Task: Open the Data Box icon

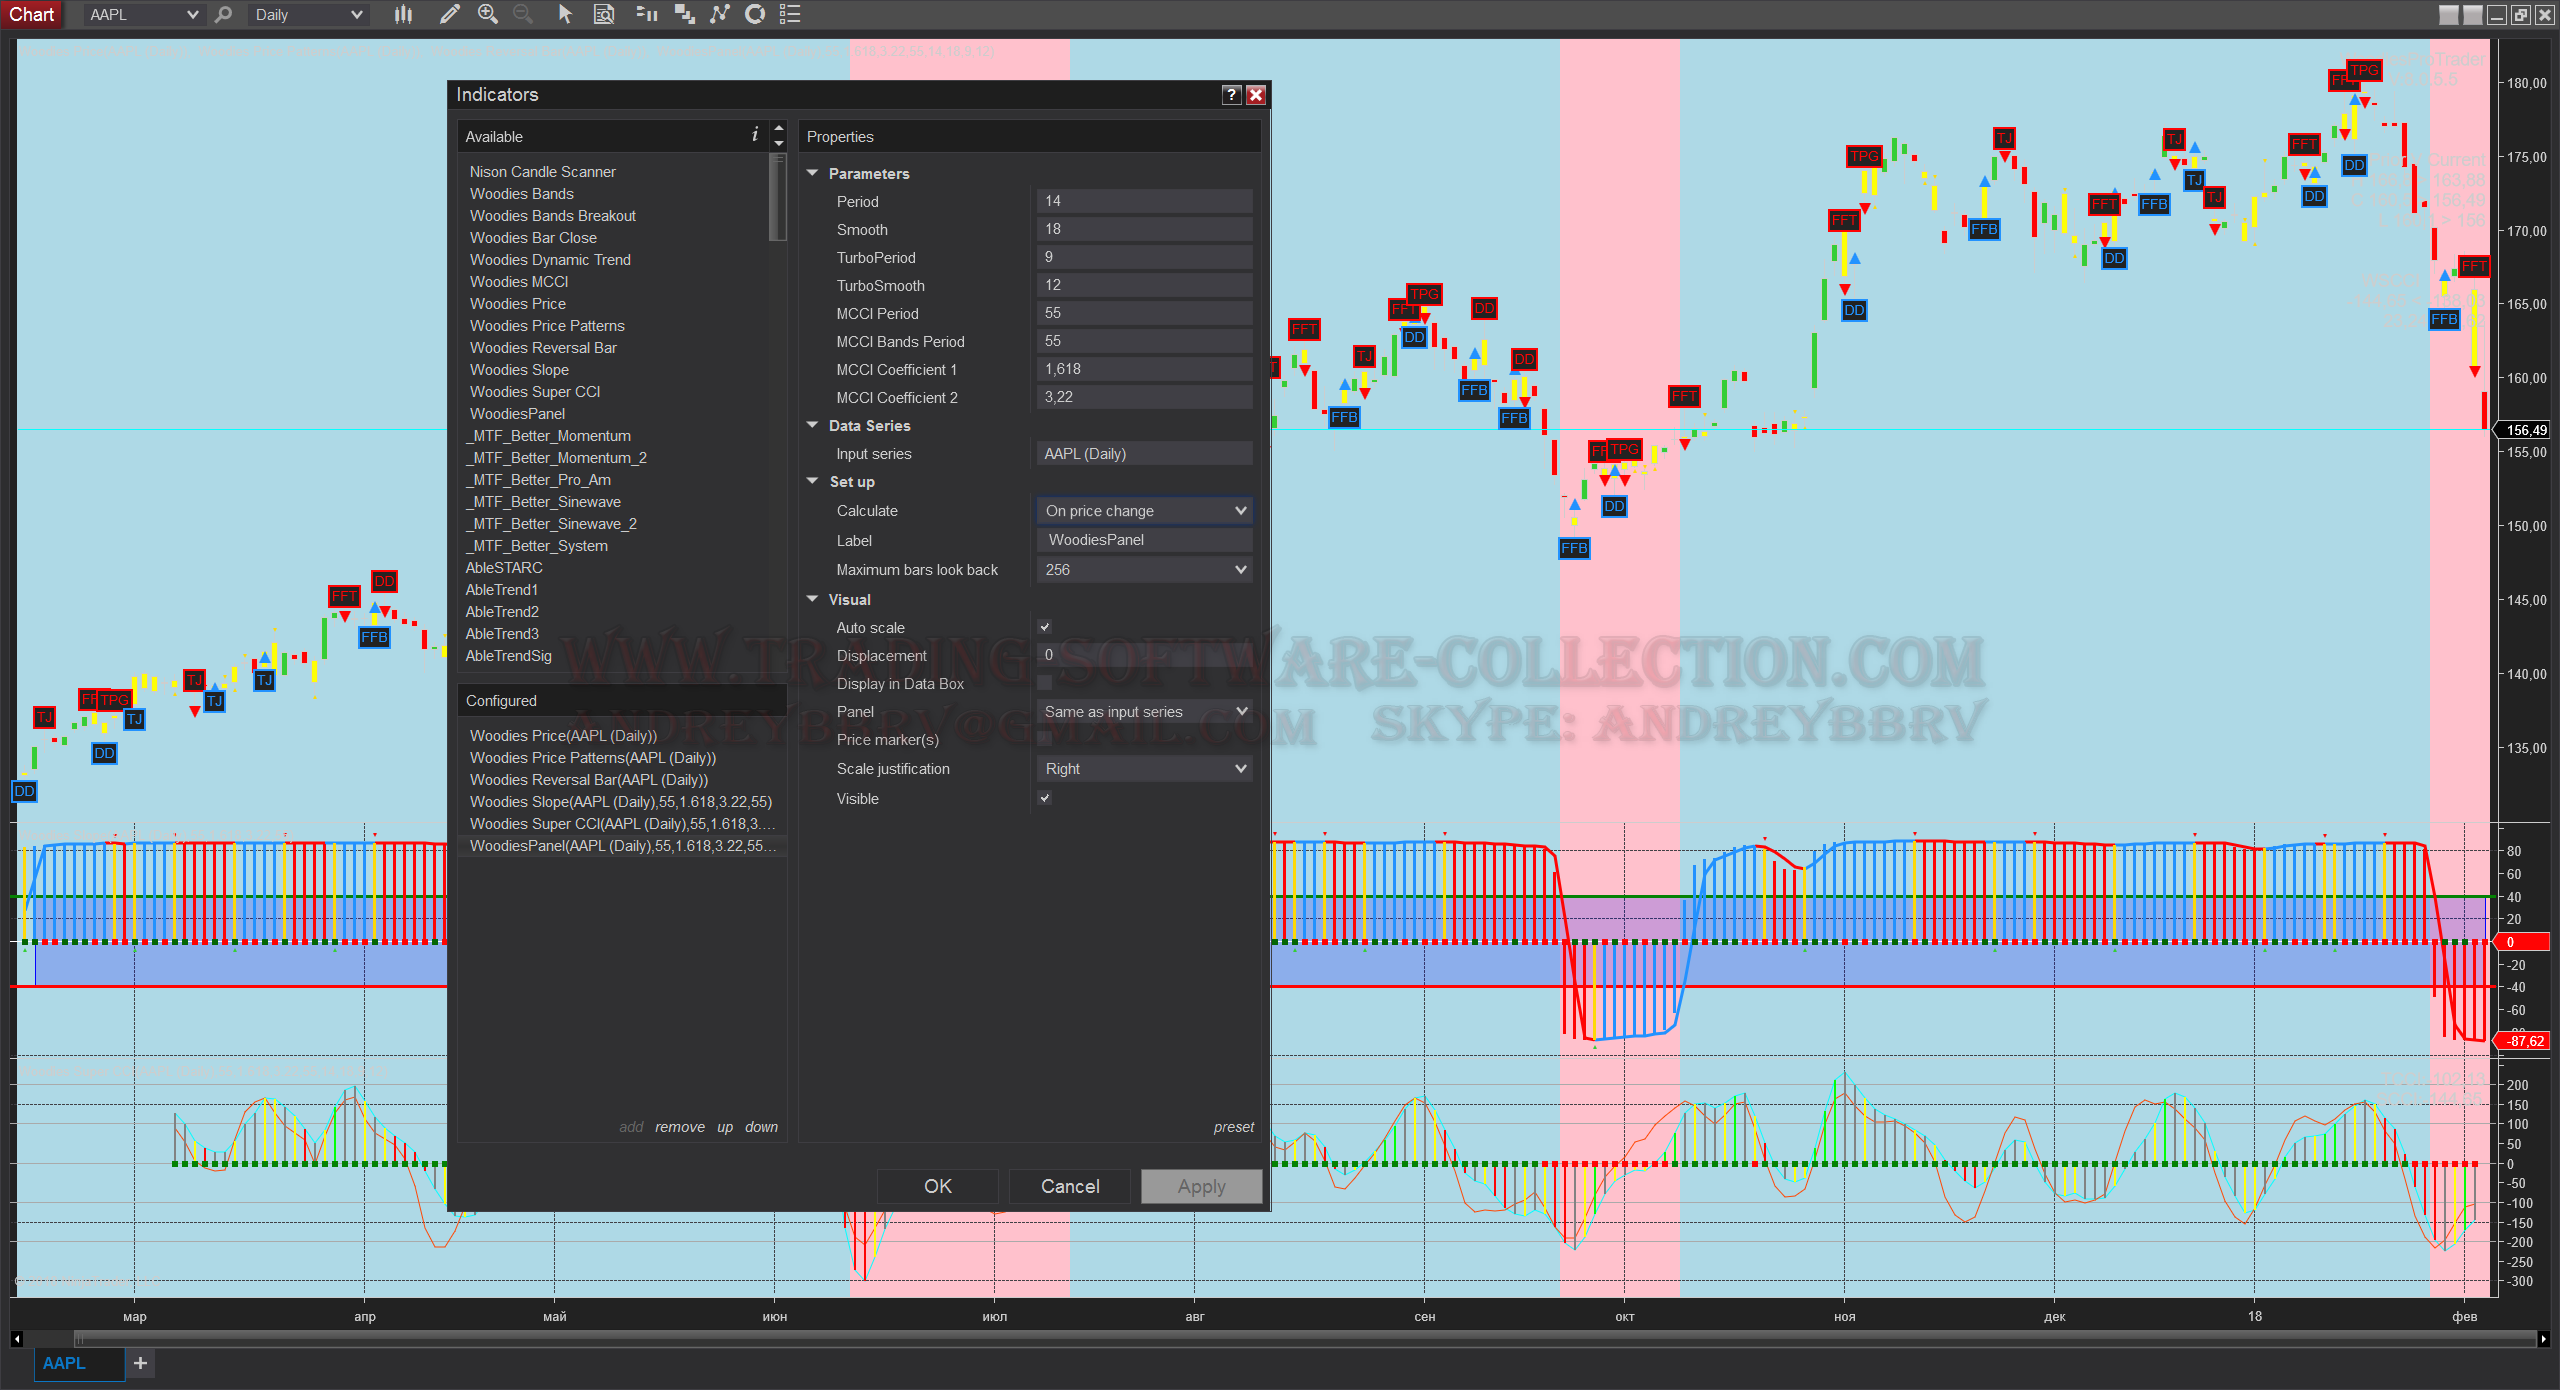Action: tap(604, 14)
